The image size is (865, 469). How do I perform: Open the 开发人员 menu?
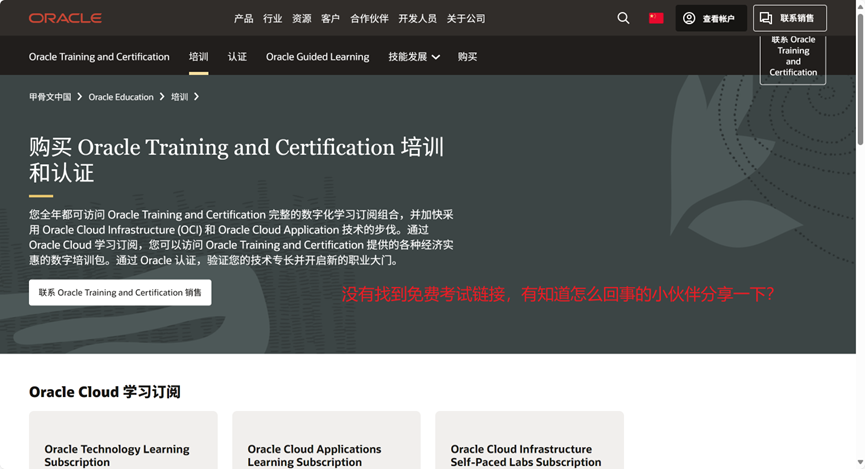[418, 19]
